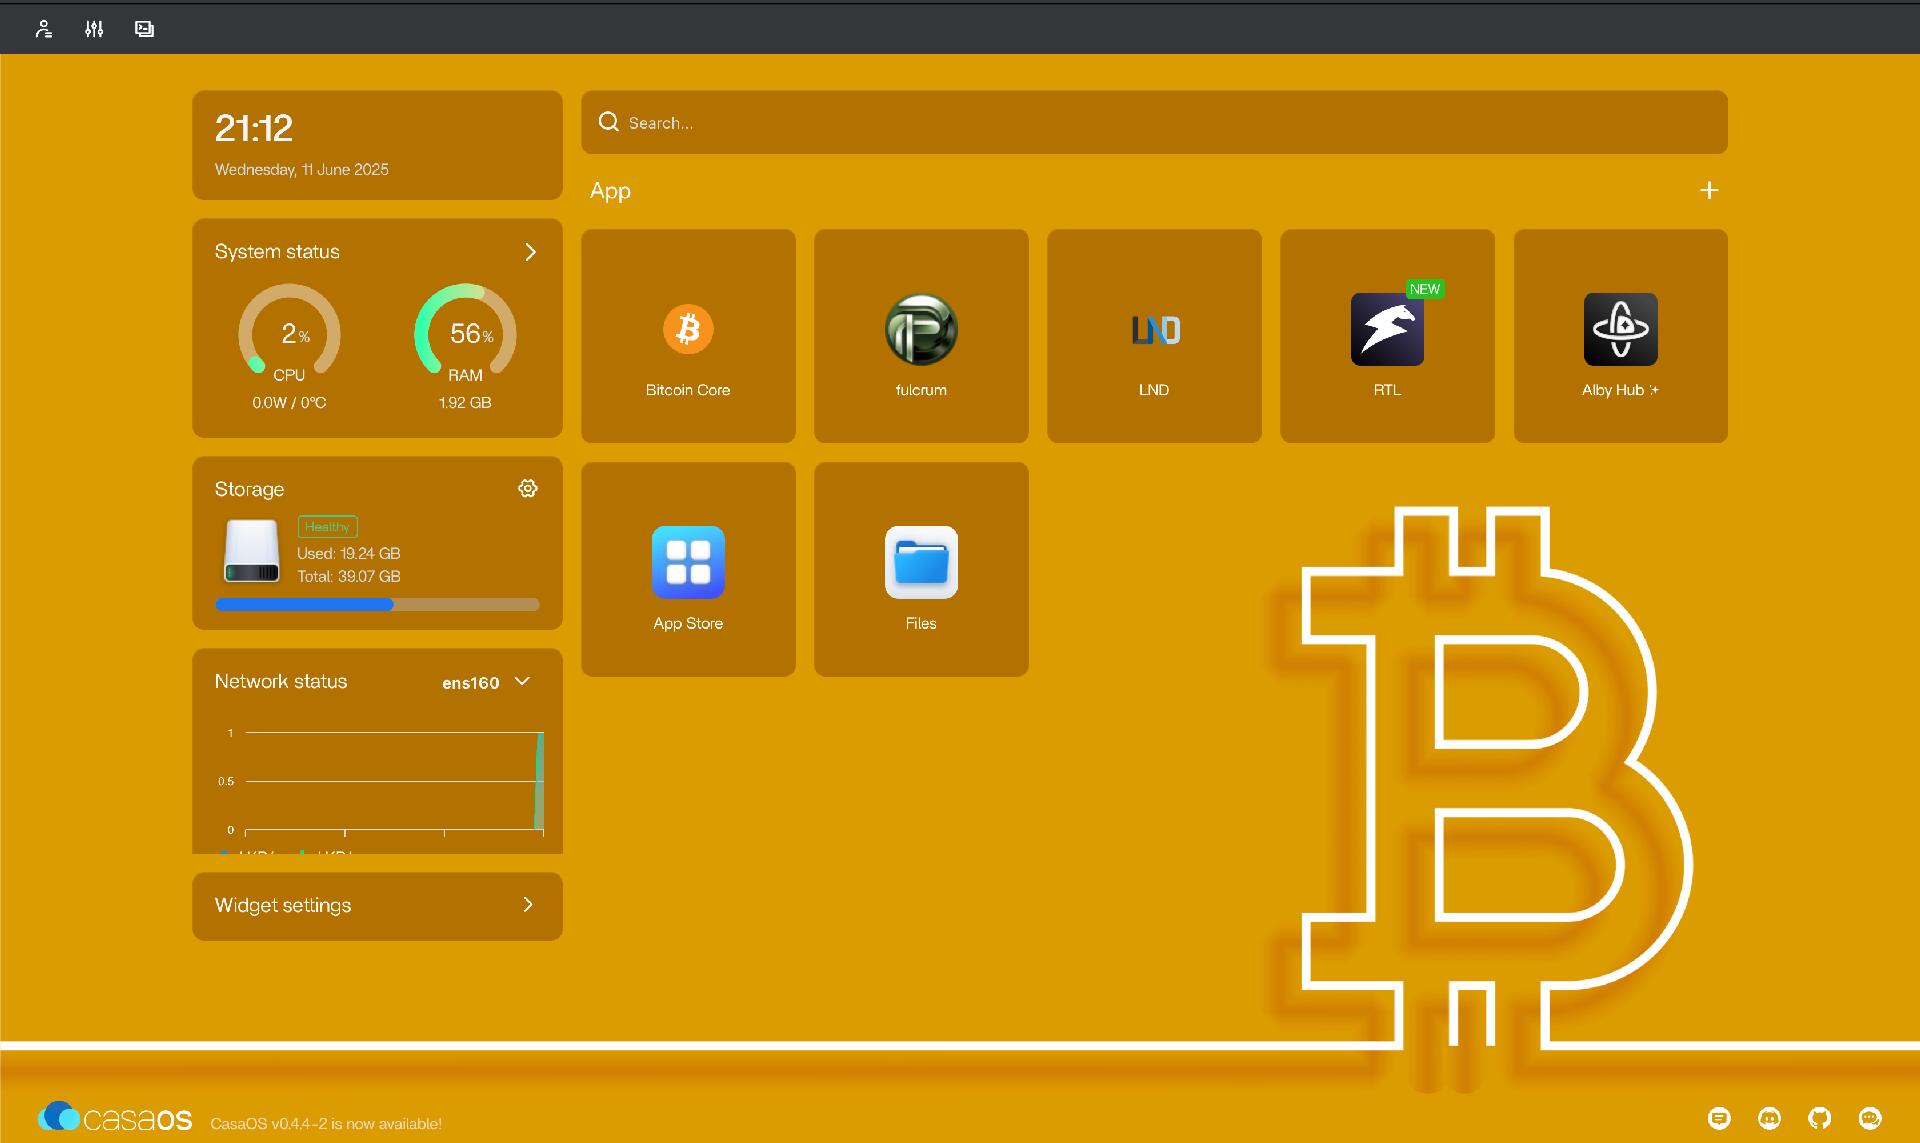1920x1143 pixels.
Task: Click the 'System status' title
Action: (x=277, y=251)
